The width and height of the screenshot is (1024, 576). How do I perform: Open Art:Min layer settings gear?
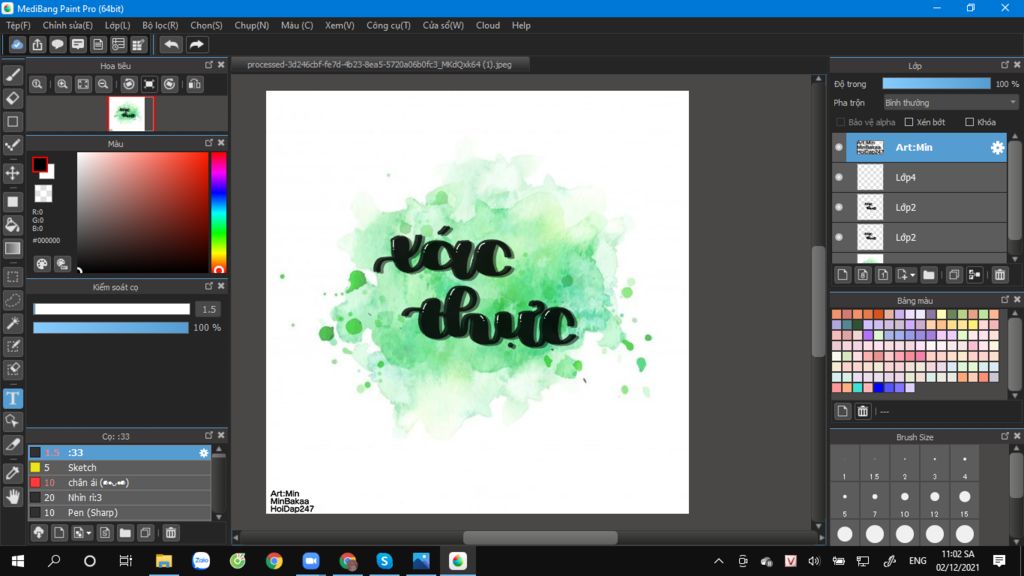pos(997,148)
